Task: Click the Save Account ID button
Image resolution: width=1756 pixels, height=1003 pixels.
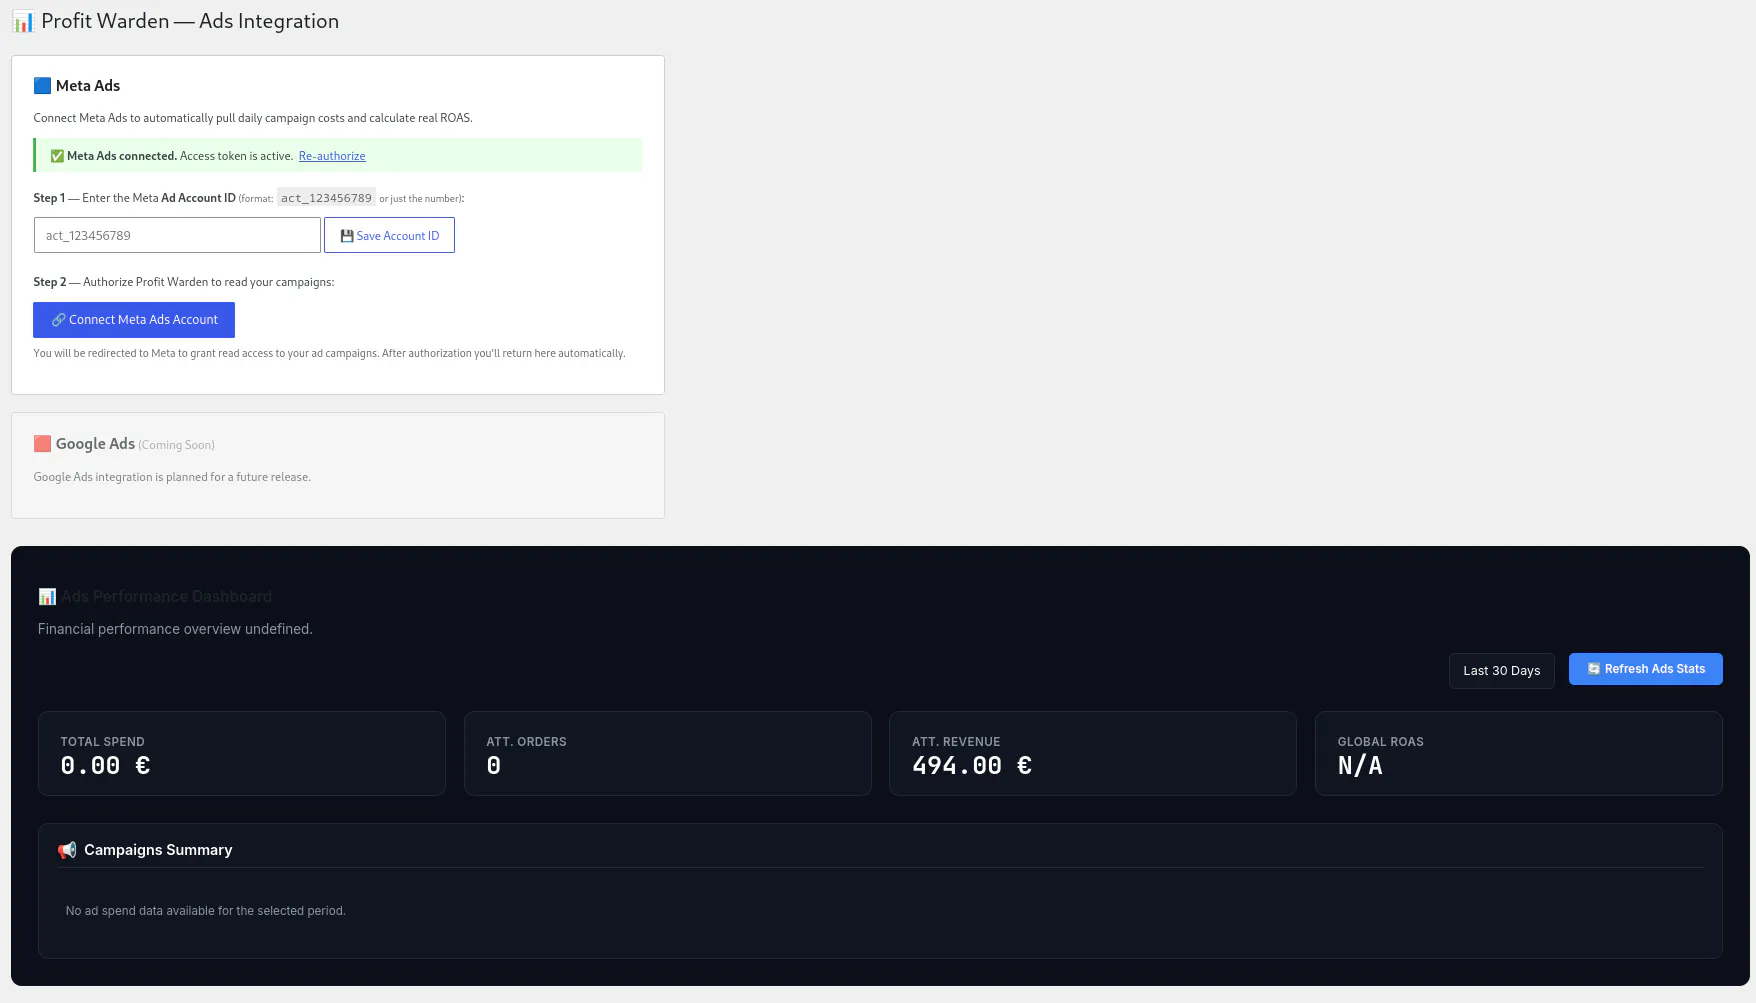Action: point(389,235)
